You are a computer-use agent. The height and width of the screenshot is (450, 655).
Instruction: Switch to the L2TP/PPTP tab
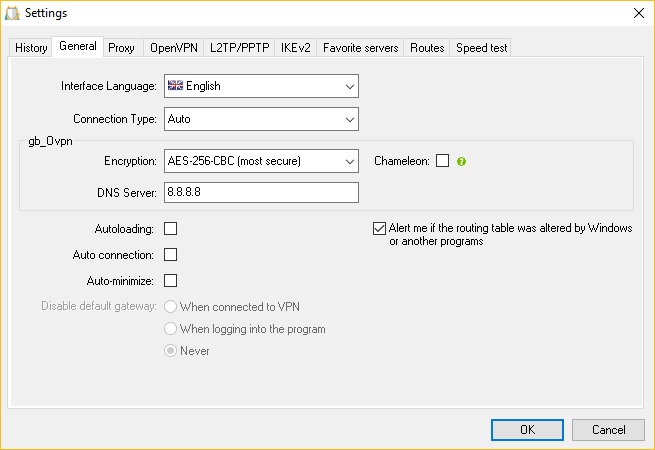239,48
